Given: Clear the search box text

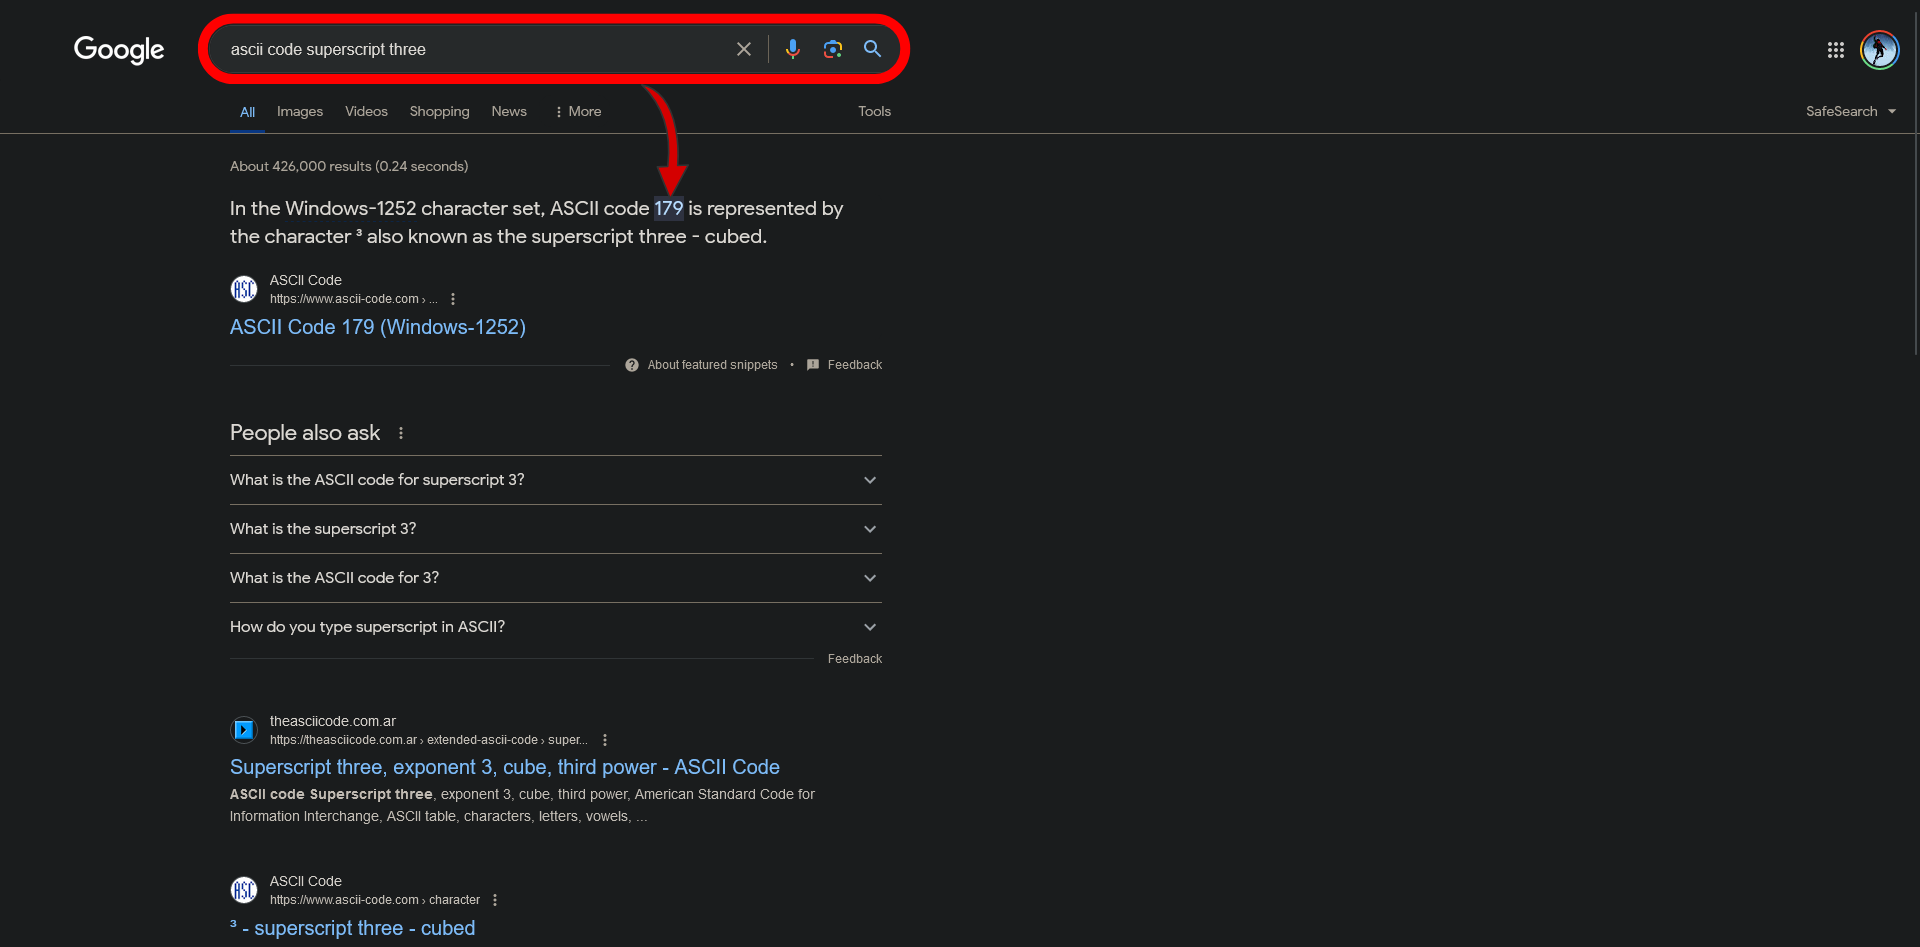Looking at the screenshot, I should 744,49.
